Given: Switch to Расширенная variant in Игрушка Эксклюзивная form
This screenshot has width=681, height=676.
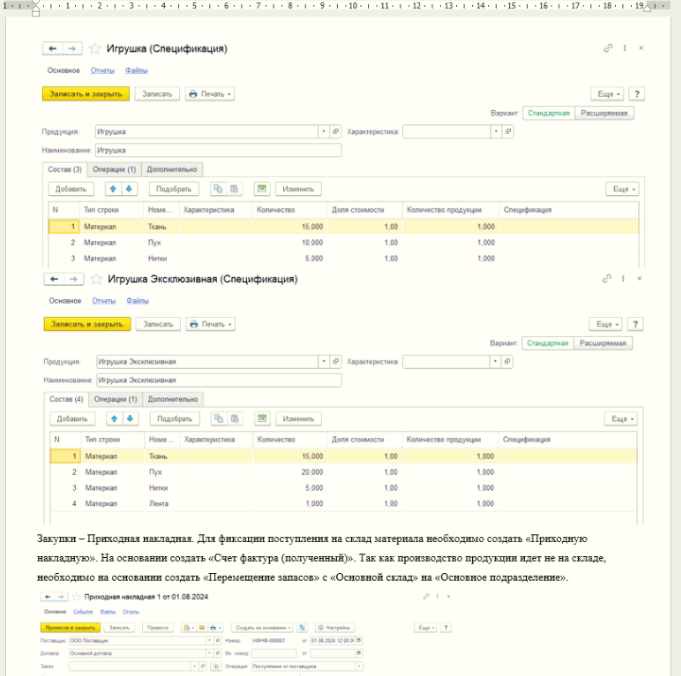Looking at the screenshot, I should pyautogui.click(x=606, y=343).
